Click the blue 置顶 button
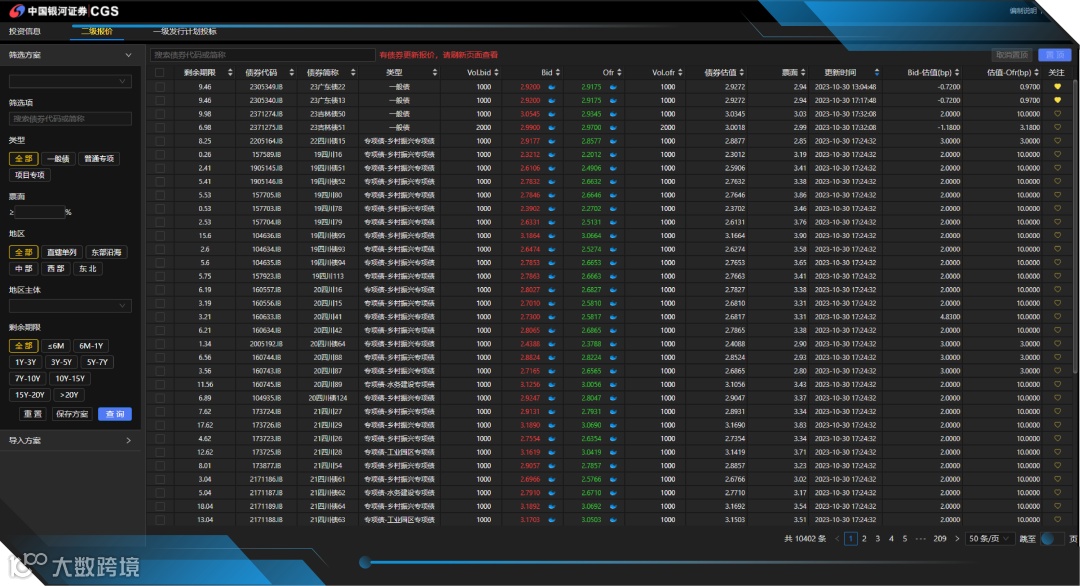The height and width of the screenshot is (586, 1080). (x=1055, y=55)
